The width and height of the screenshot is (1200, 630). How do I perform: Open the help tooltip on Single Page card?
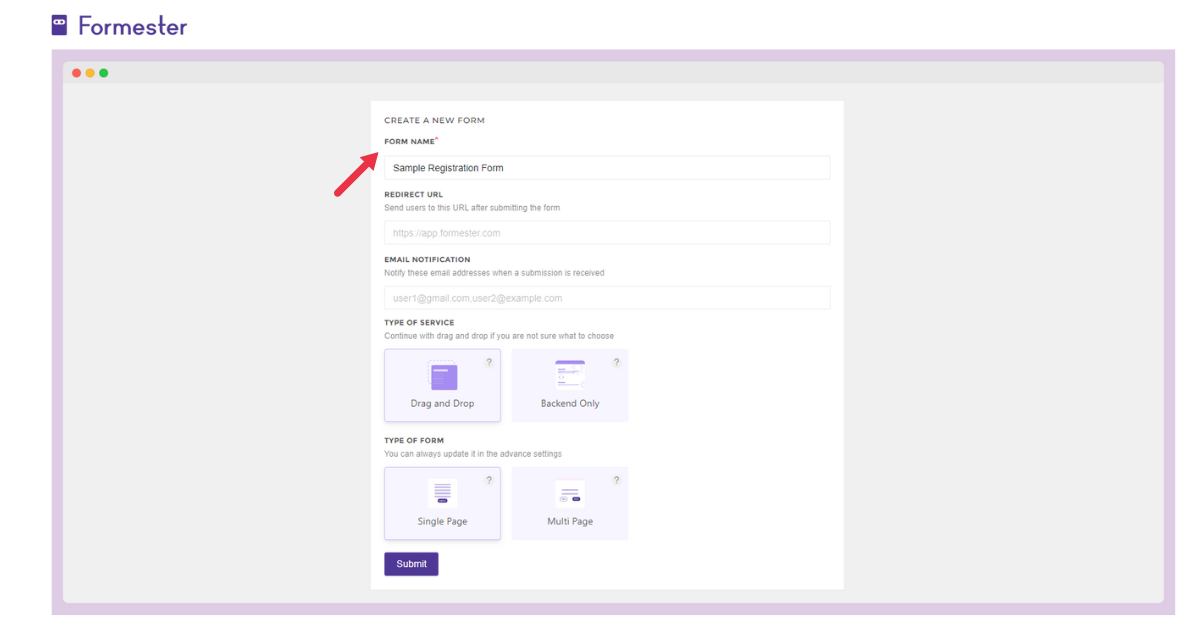[x=489, y=480]
